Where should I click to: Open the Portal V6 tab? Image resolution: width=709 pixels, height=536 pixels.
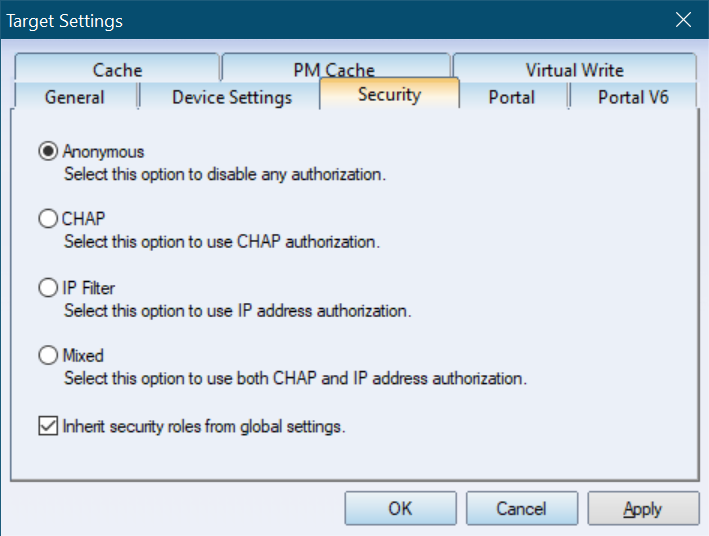tap(633, 96)
